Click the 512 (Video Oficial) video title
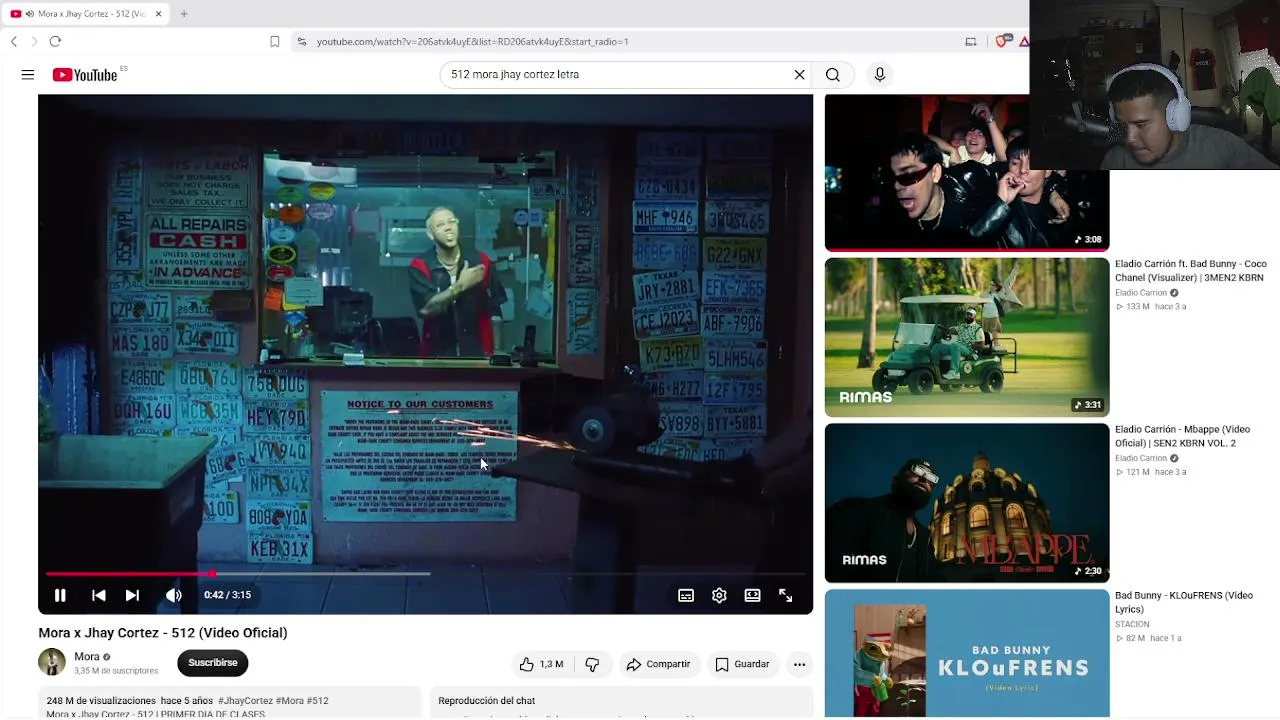 point(163,633)
